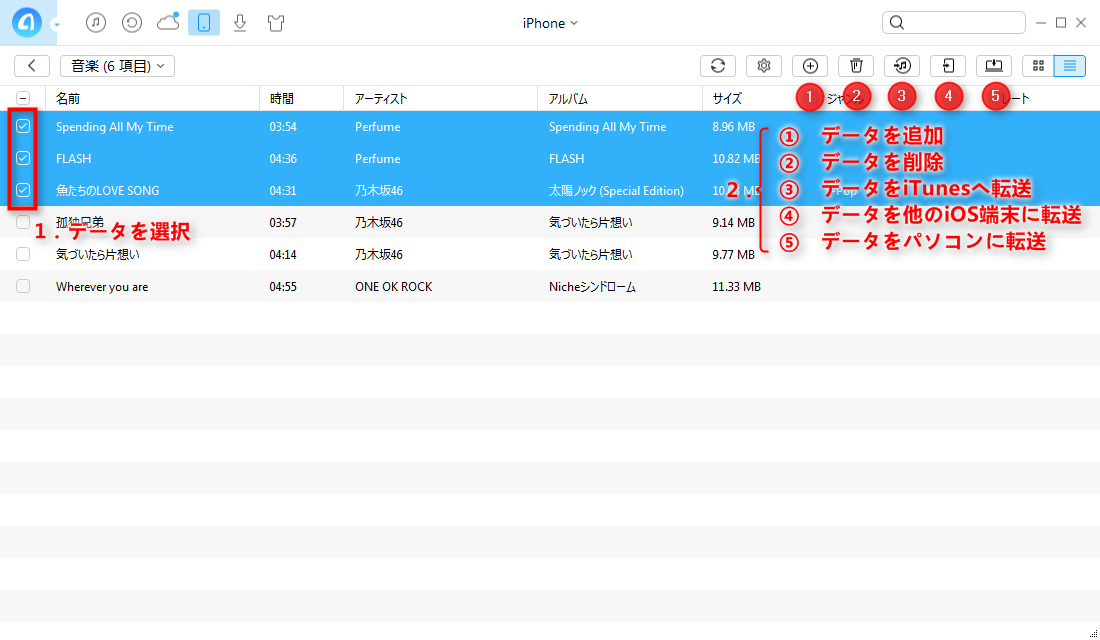Click transfer to computer icon
Image resolution: width=1100 pixels, height=640 pixels.
tap(994, 66)
